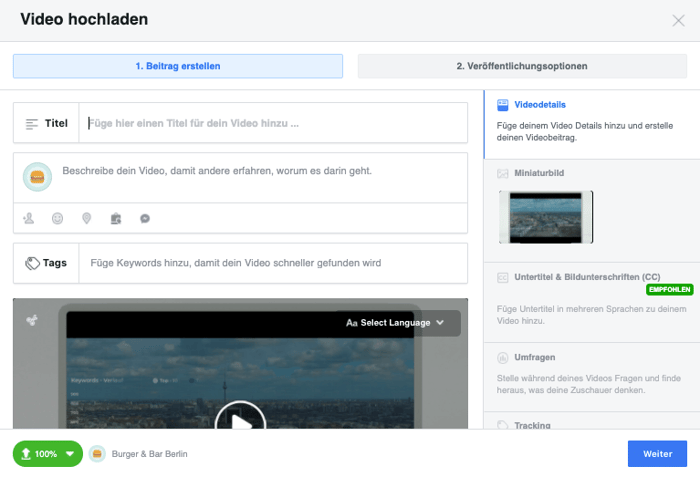Click the small icon at video preview corner

coord(32,320)
